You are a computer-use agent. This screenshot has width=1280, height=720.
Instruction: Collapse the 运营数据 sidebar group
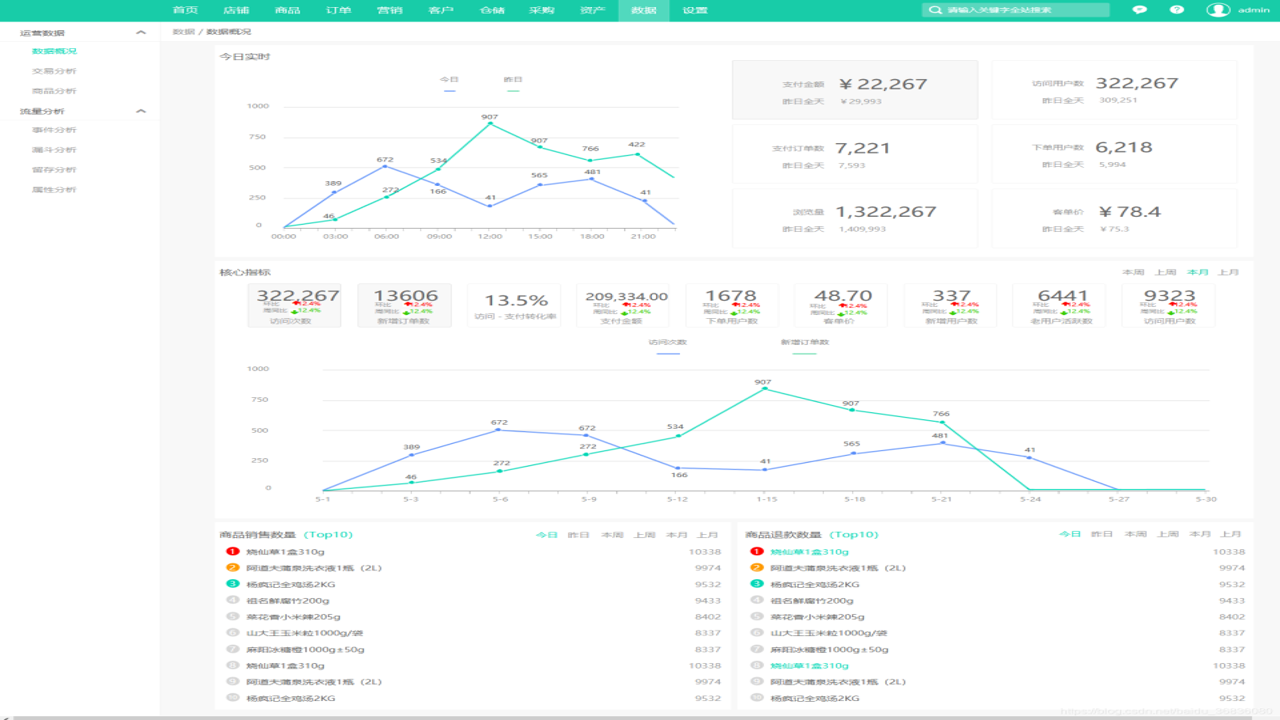pos(141,32)
